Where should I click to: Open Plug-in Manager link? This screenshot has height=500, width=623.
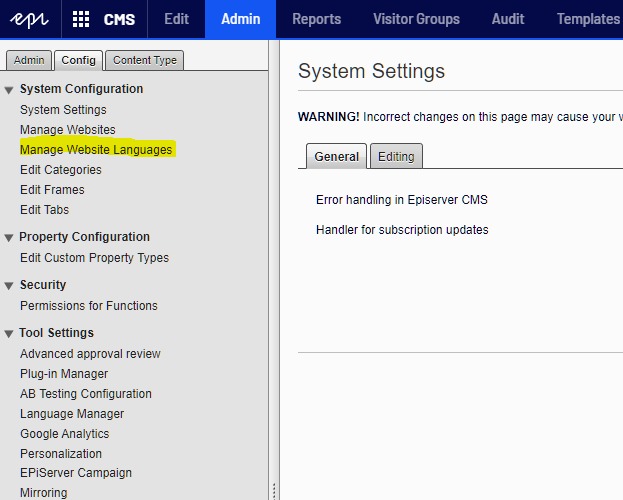64,374
